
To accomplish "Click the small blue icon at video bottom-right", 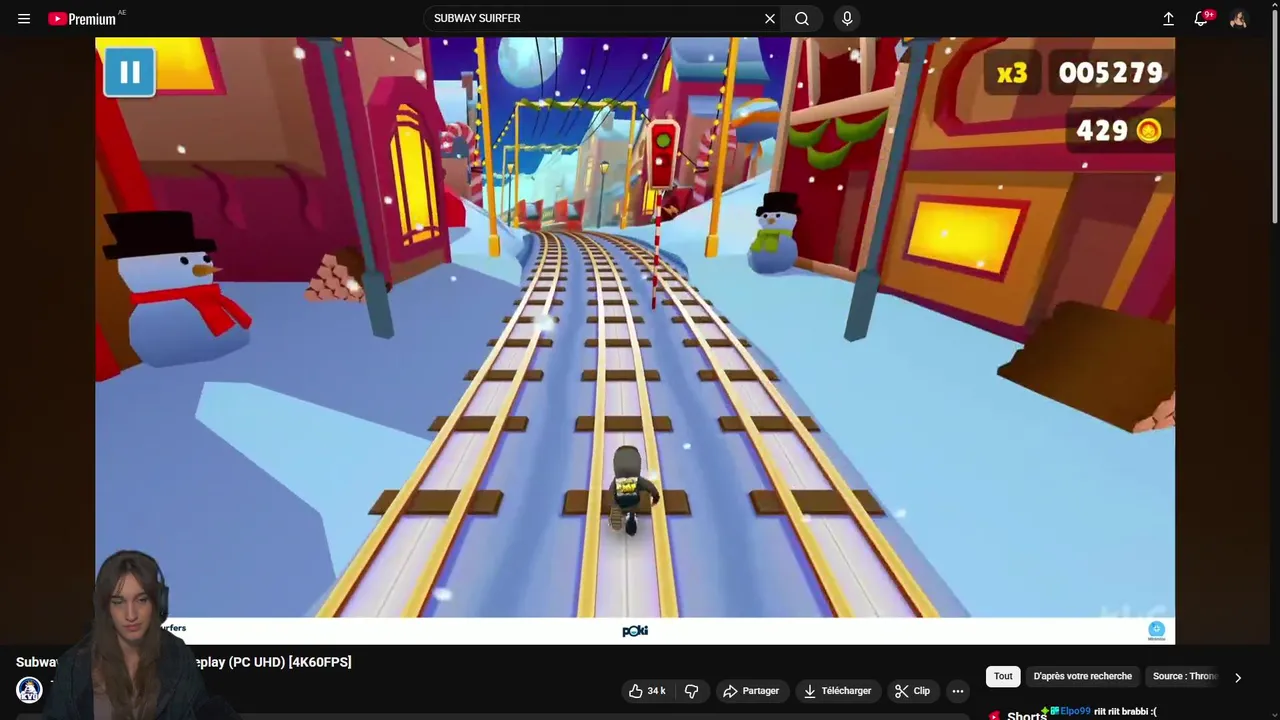I will pos(1157,630).
